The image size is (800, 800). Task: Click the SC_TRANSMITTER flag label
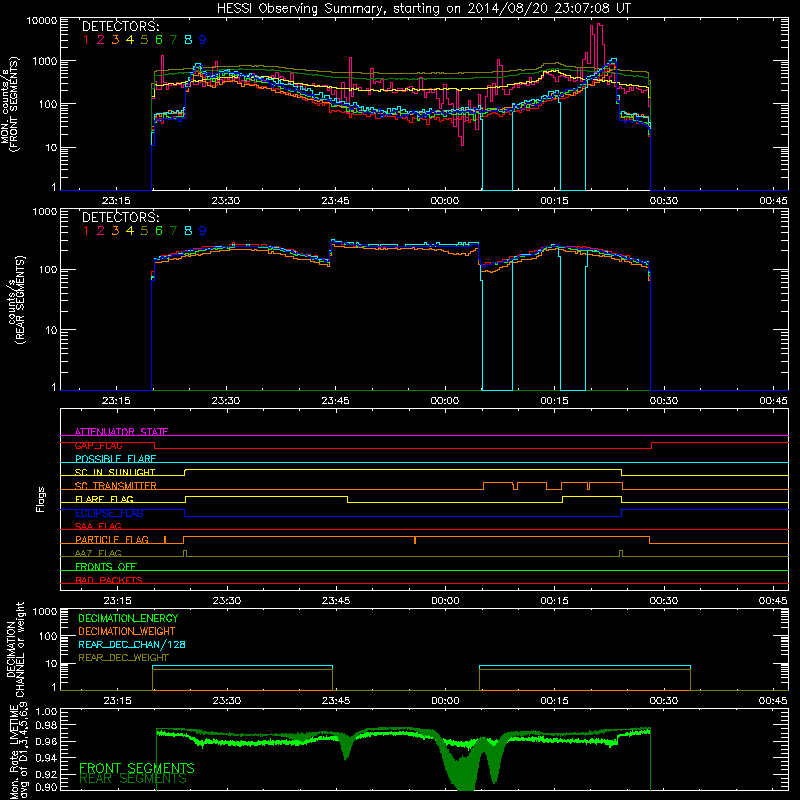coord(116,486)
